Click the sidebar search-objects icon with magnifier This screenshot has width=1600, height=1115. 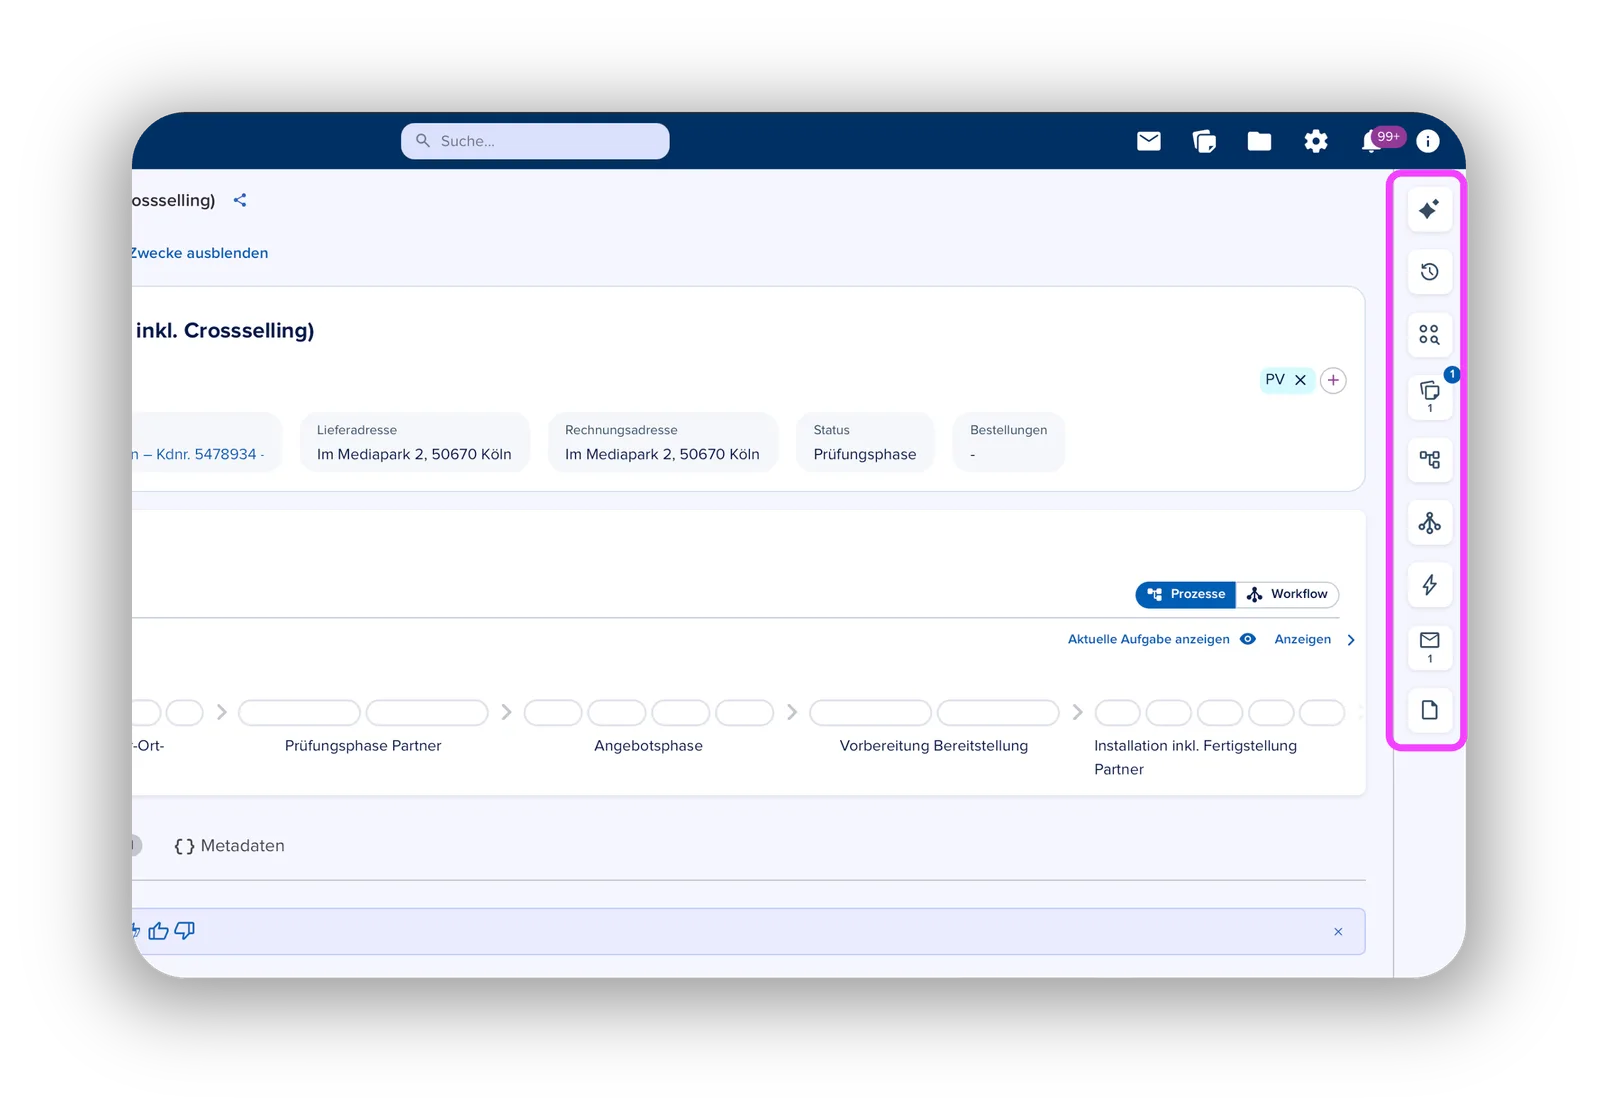1430,334
